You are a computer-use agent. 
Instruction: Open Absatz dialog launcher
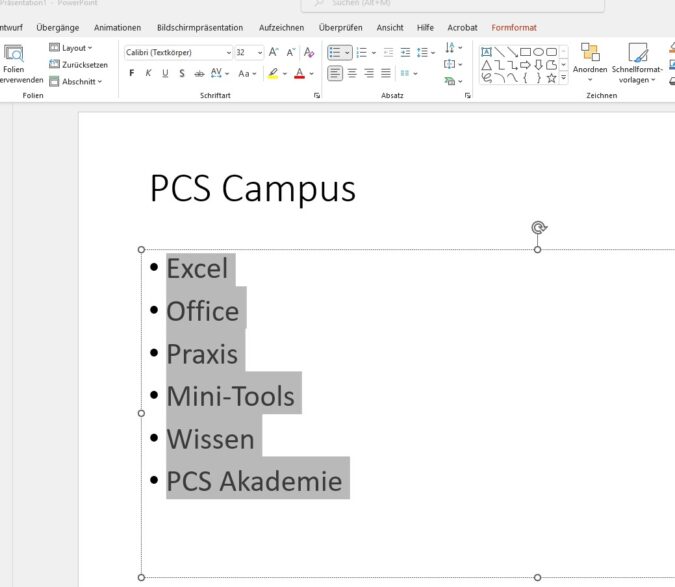(x=468, y=96)
